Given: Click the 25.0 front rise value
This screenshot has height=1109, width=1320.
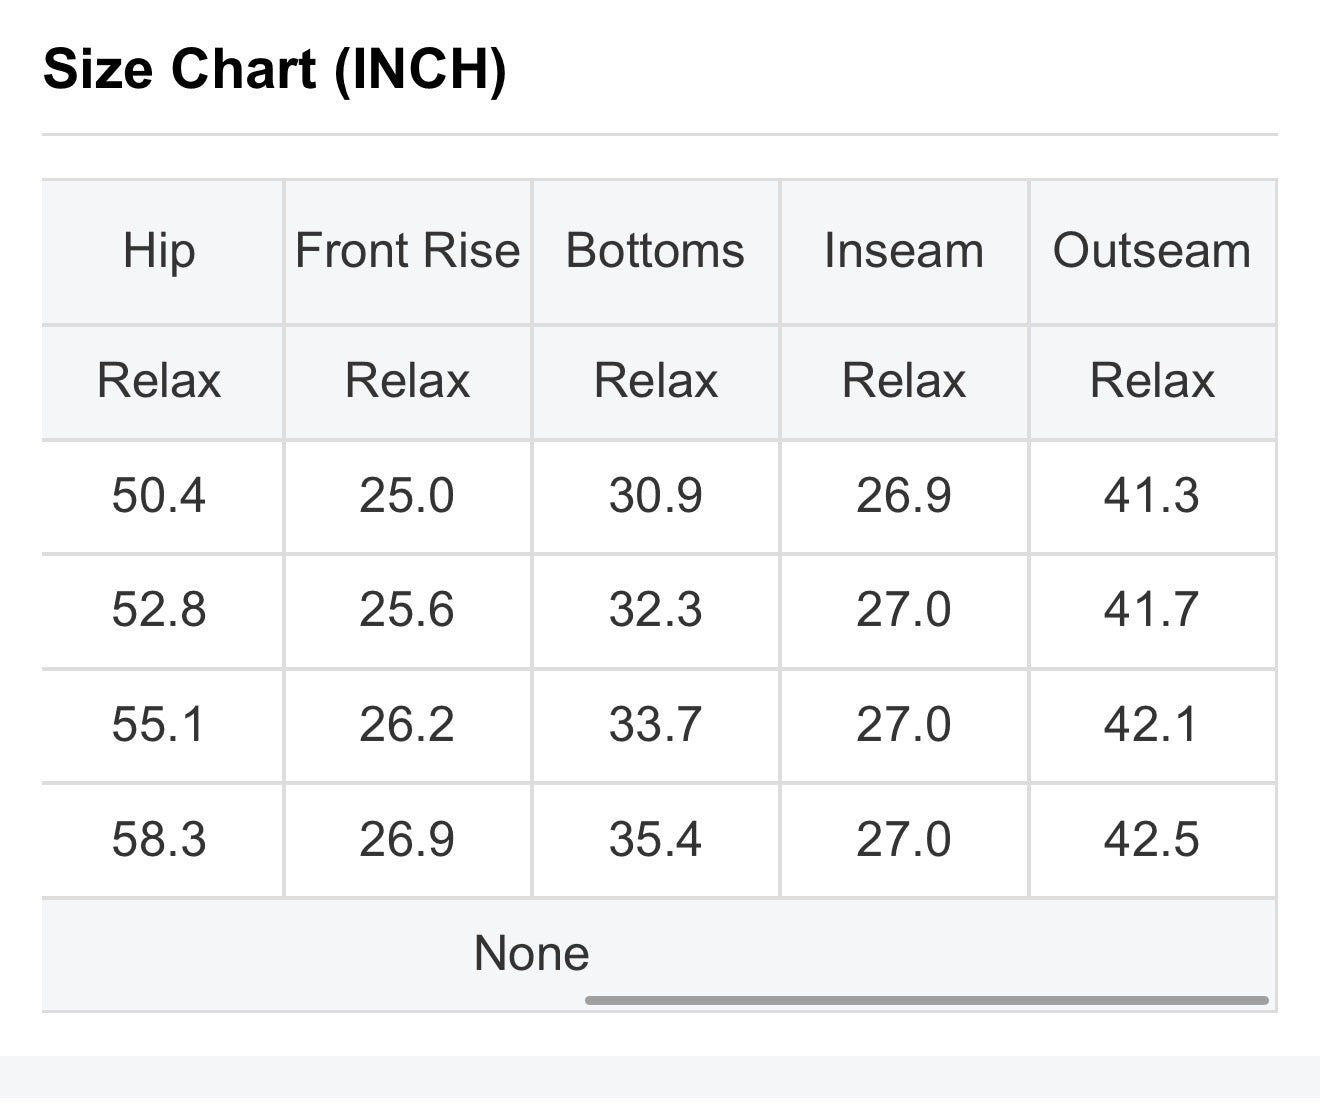Looking at the screenshot, I should point(407,495).
